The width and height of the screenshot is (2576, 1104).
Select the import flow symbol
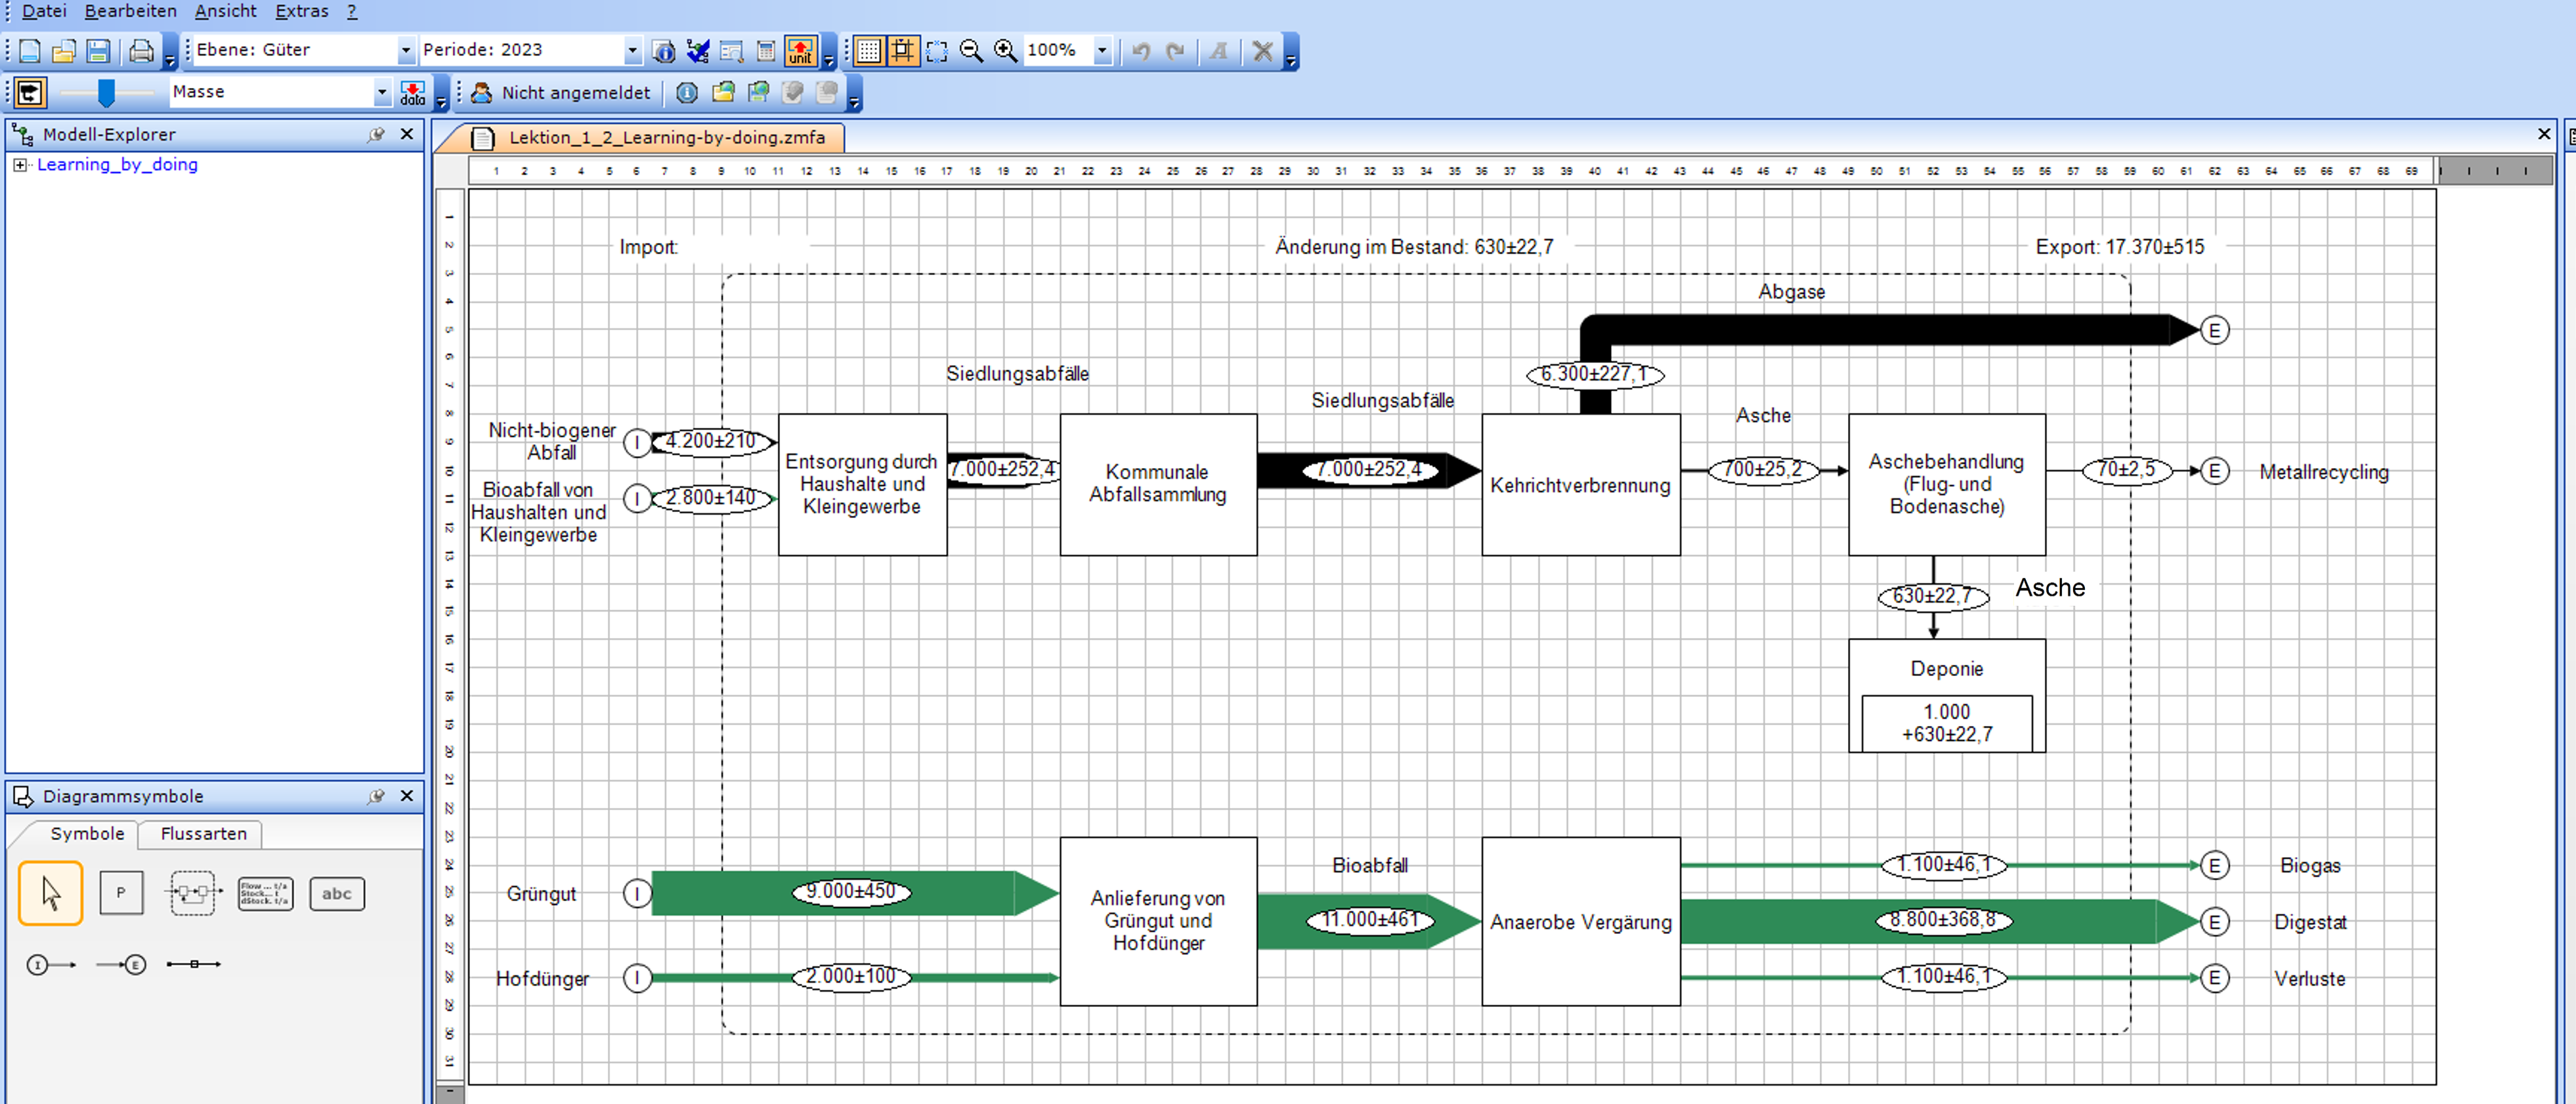pyautogui.click(x=51, y=965)
